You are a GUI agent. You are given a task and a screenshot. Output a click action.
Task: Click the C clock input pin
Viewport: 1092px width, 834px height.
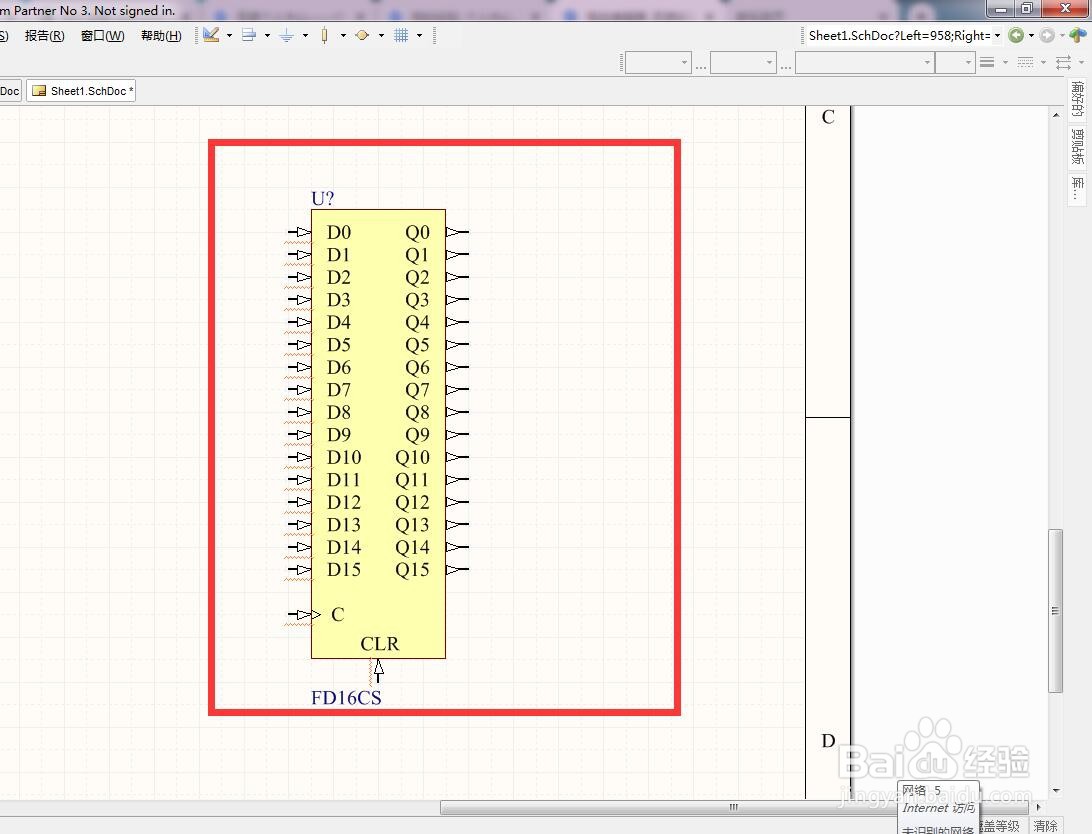(304, 615)
